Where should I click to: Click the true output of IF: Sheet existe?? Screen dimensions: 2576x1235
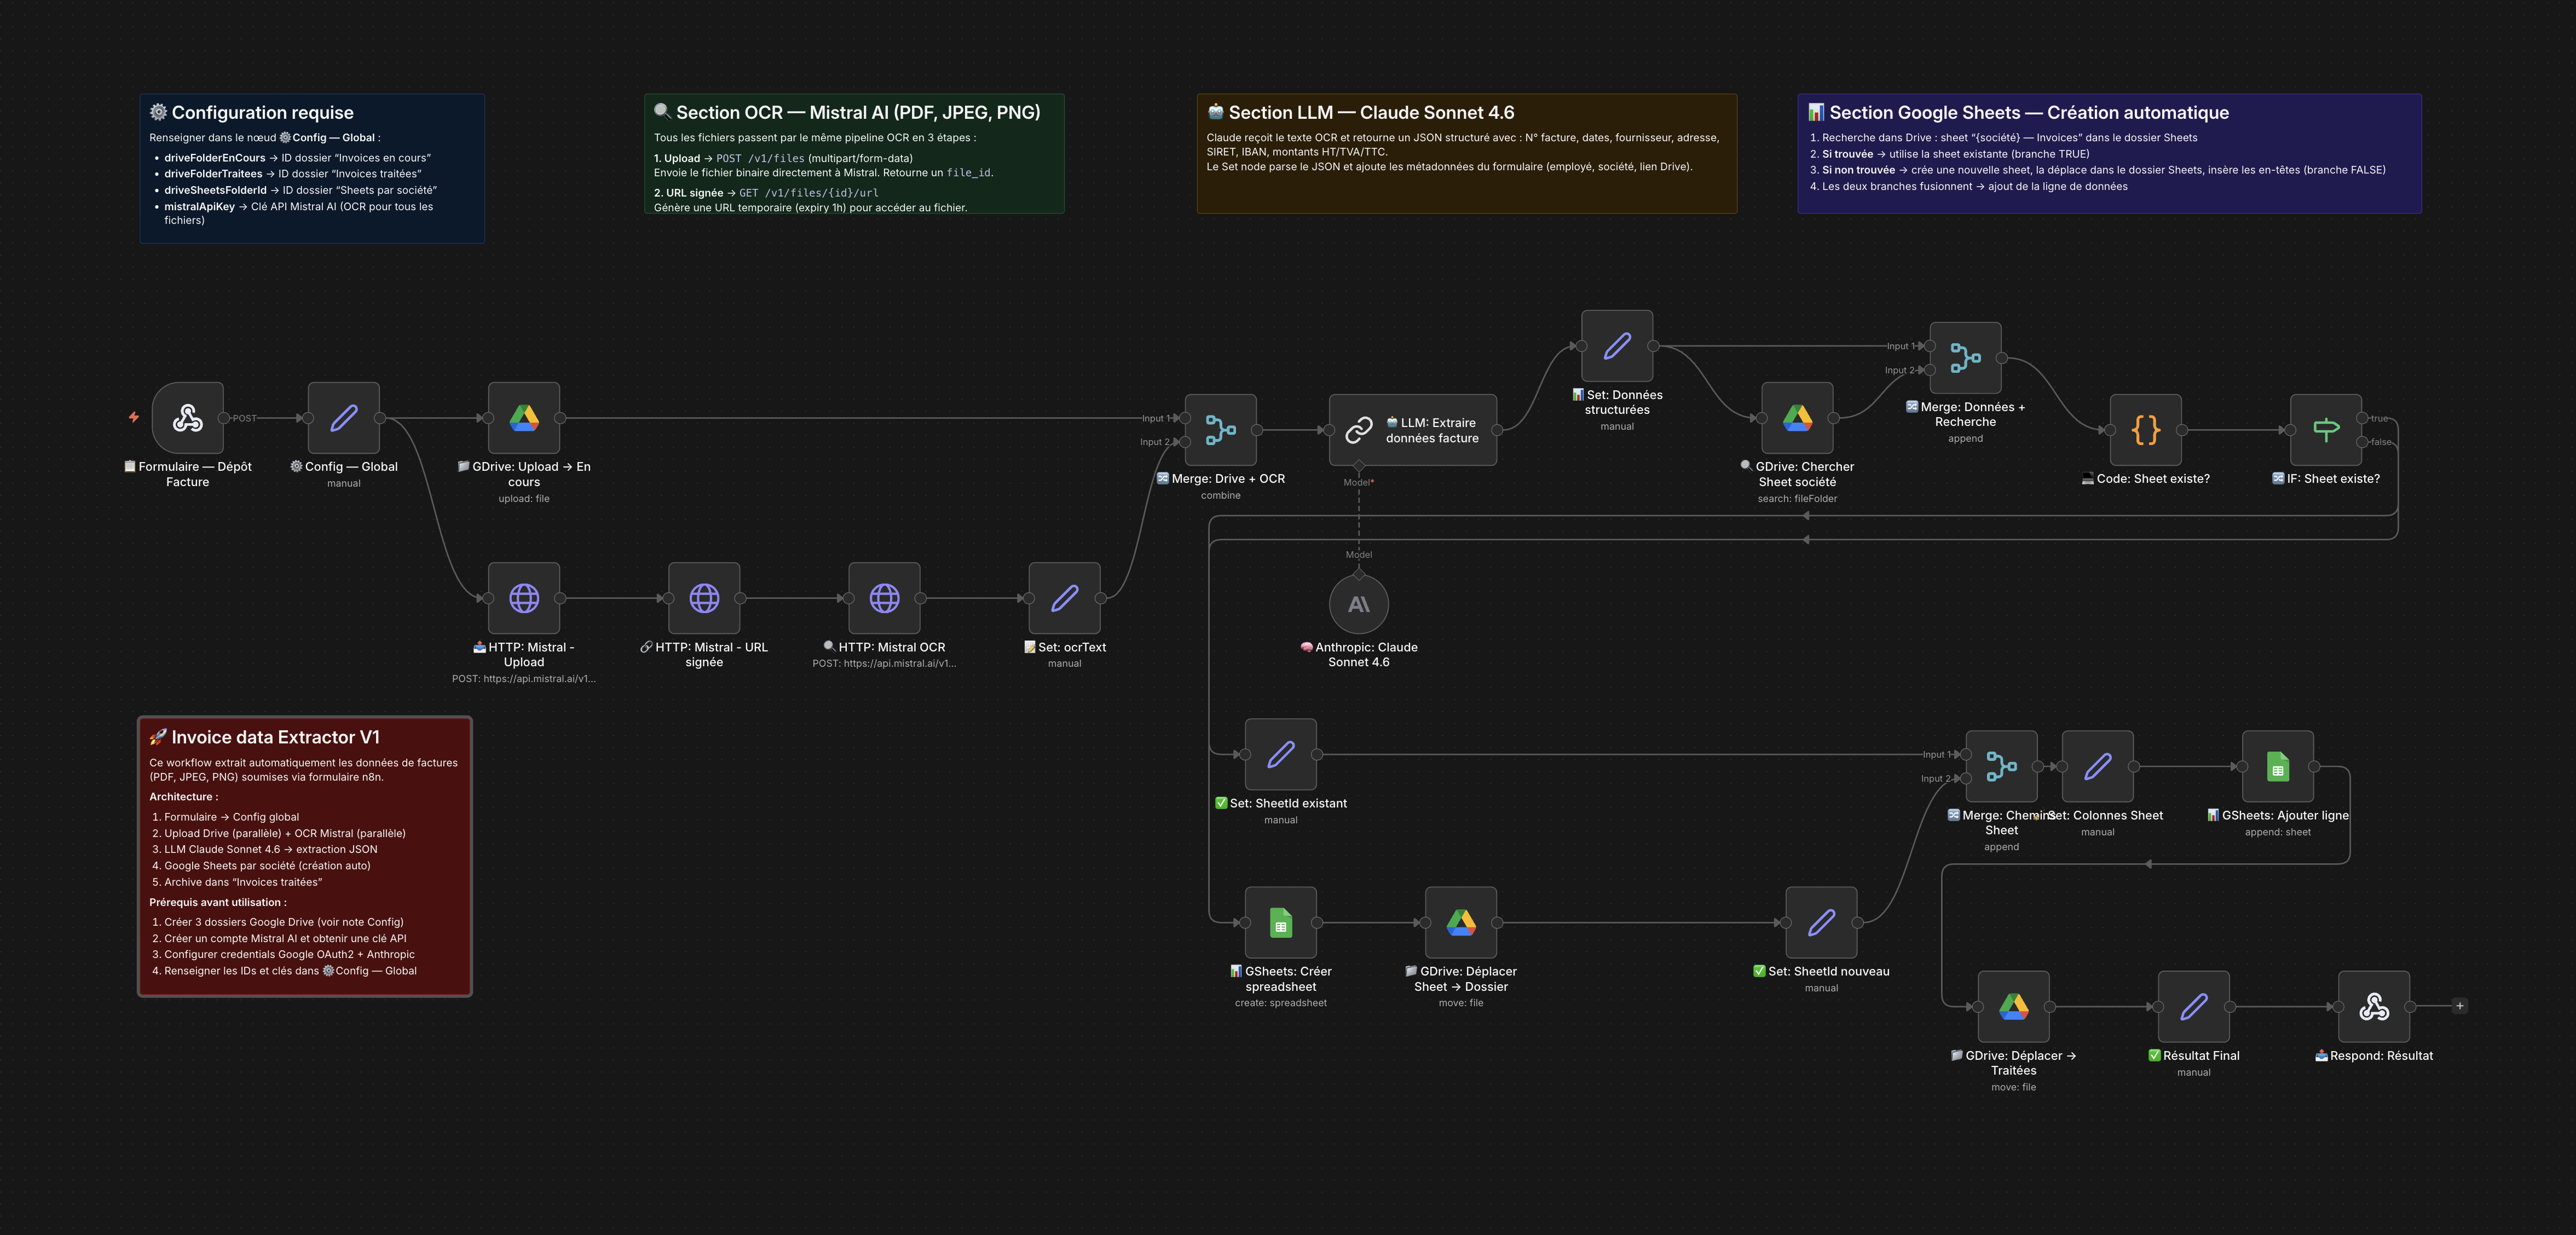tap(2363, 418)
